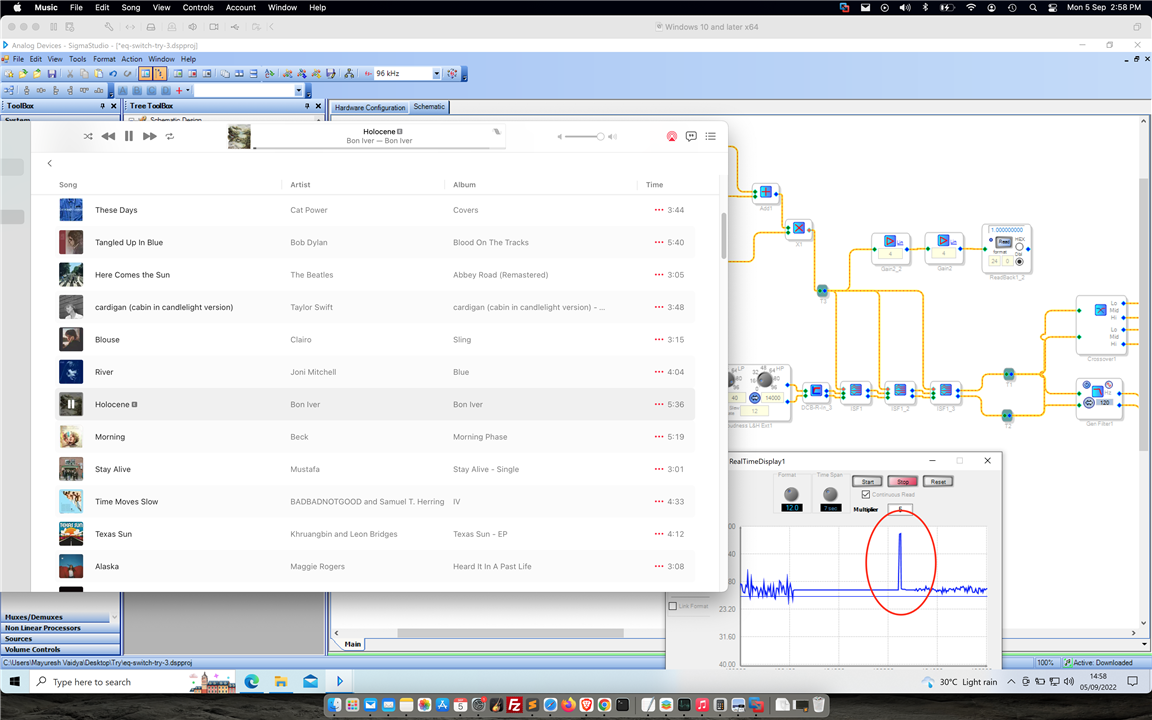Open the Main sheet tab

tap(353, 644)
